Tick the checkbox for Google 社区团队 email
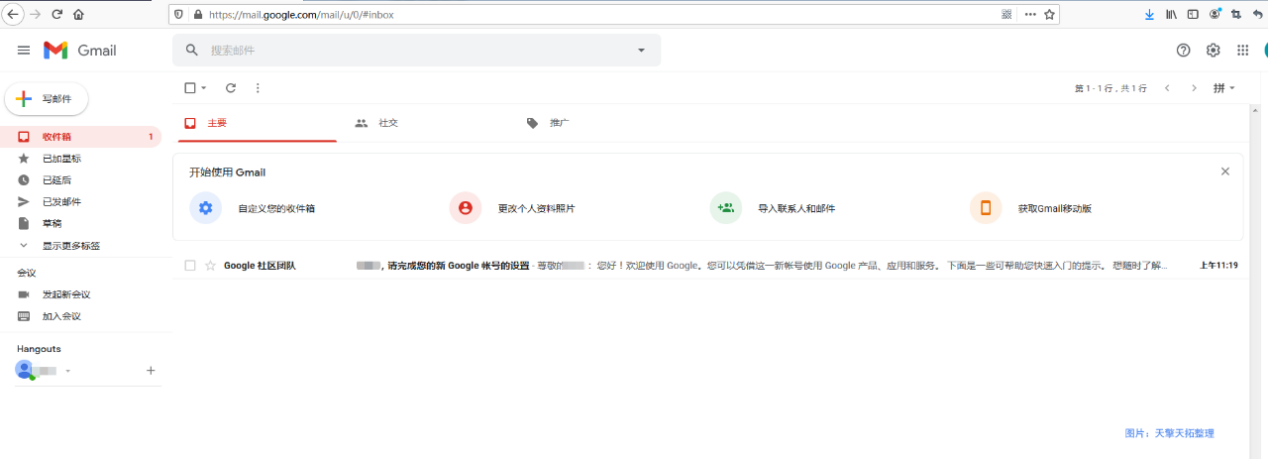Screen dimensions: 1268x459 190,266
